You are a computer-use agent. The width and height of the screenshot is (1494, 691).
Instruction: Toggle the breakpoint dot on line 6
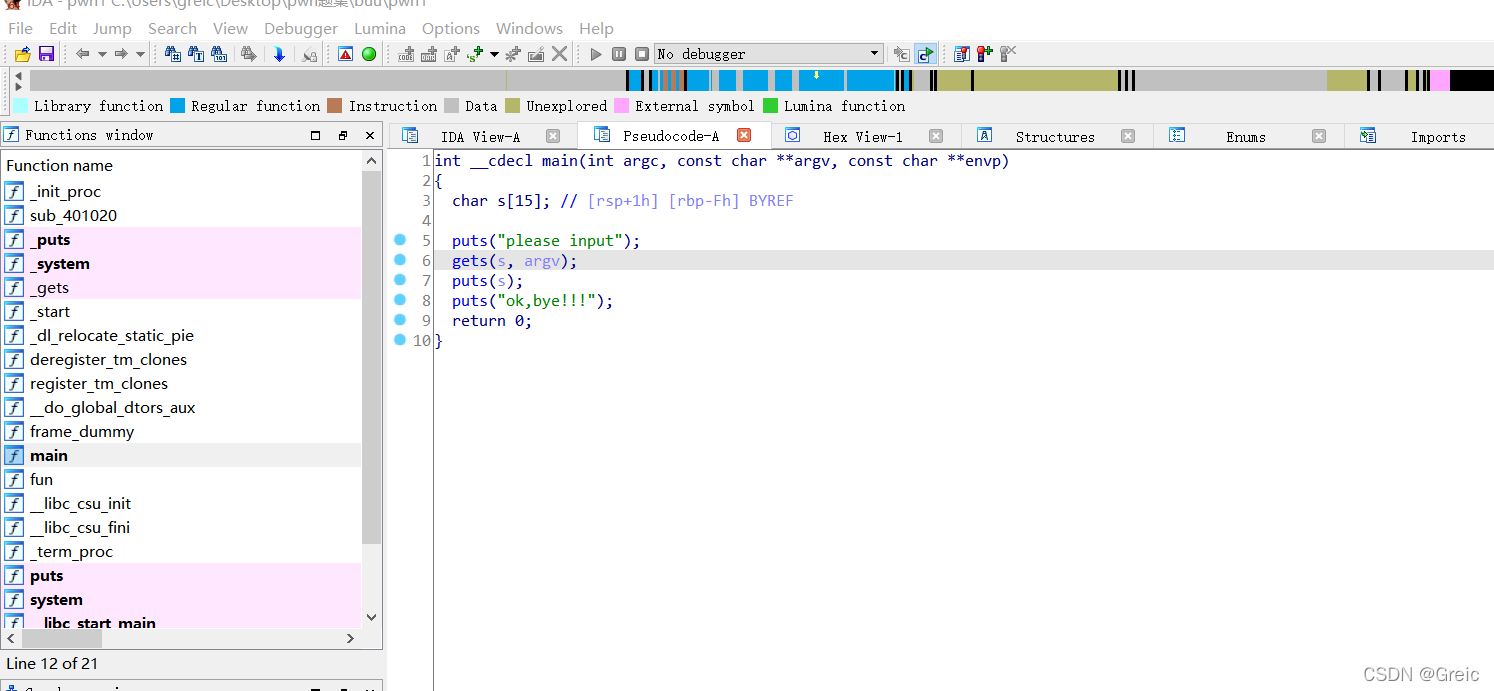pos(400,260)
